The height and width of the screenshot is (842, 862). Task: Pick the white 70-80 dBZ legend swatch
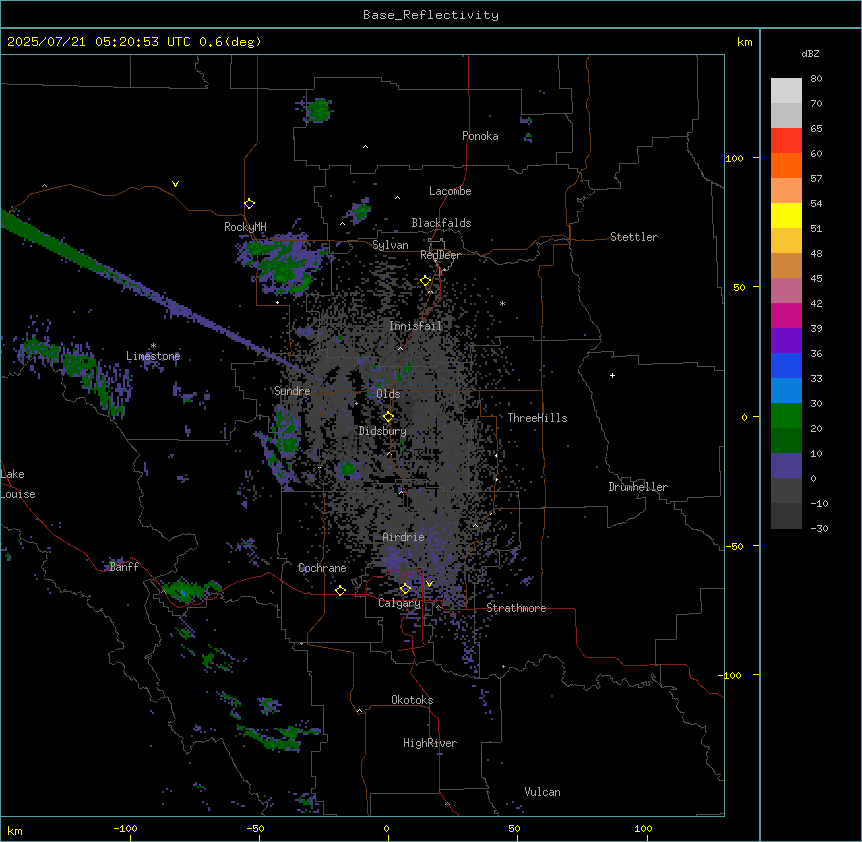pyautogui.click(x=786, y=90)
